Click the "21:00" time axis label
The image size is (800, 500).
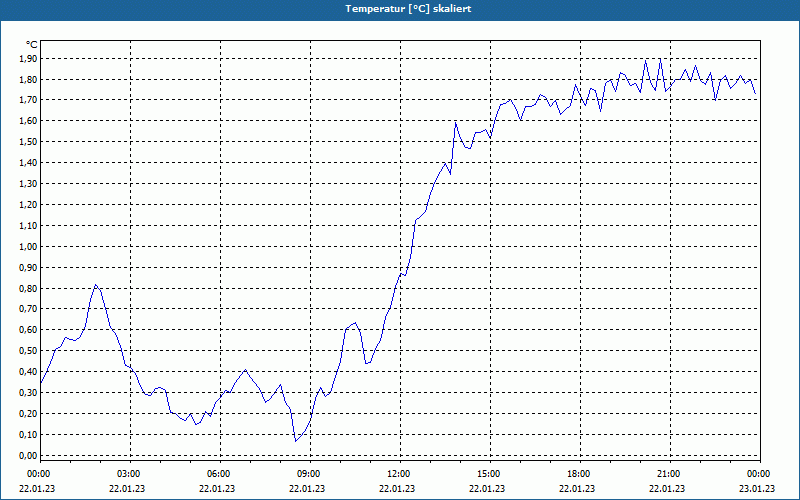tap(669, 474)
